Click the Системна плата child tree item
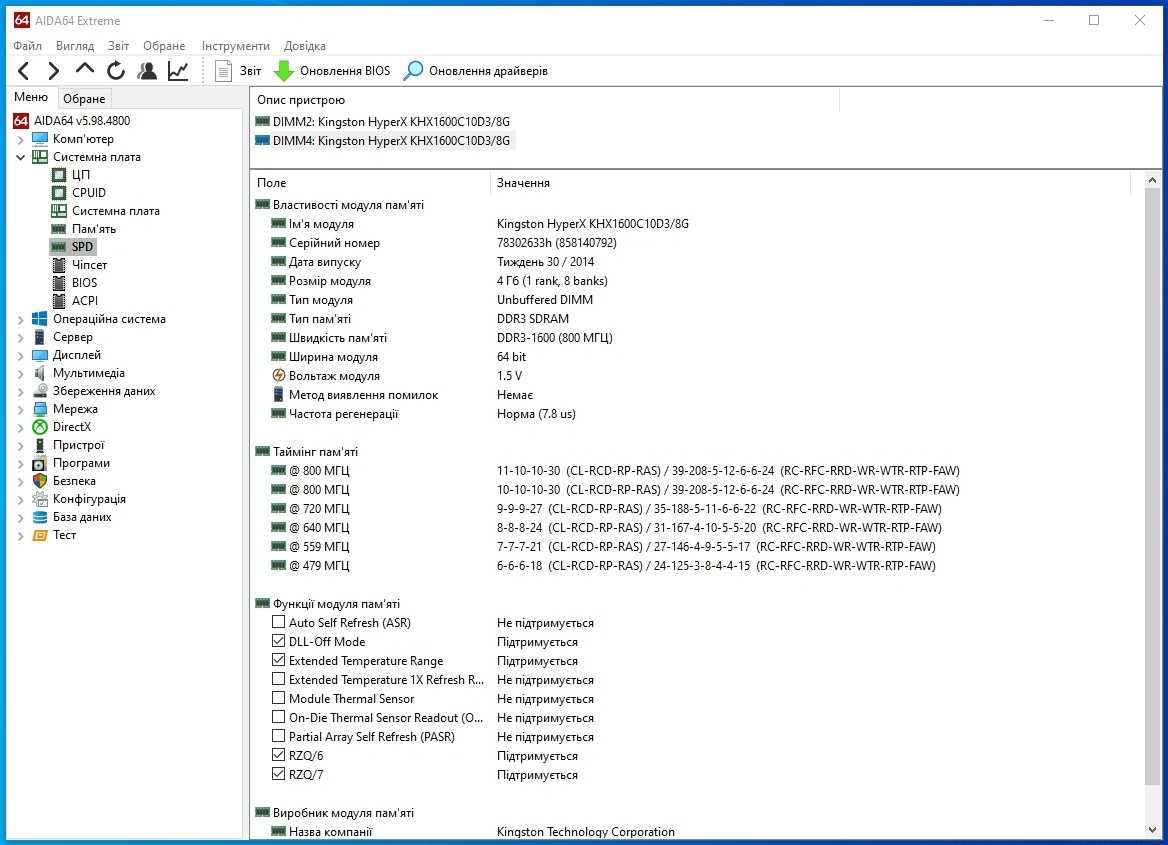Viewport: 1168px width, 845px height. (x=115, y=211)
